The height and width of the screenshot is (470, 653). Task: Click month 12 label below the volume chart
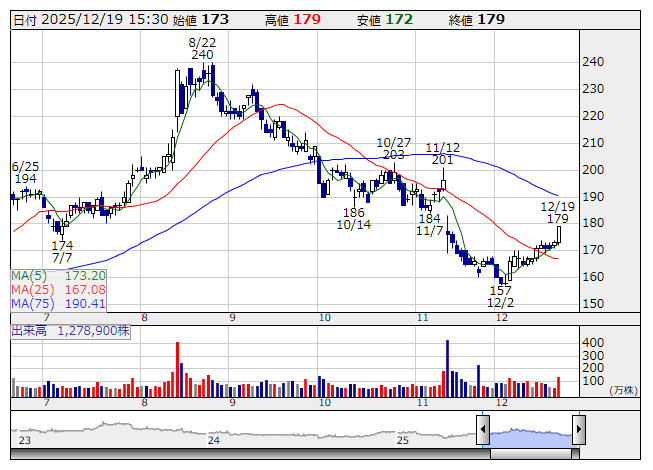point(502,403)
